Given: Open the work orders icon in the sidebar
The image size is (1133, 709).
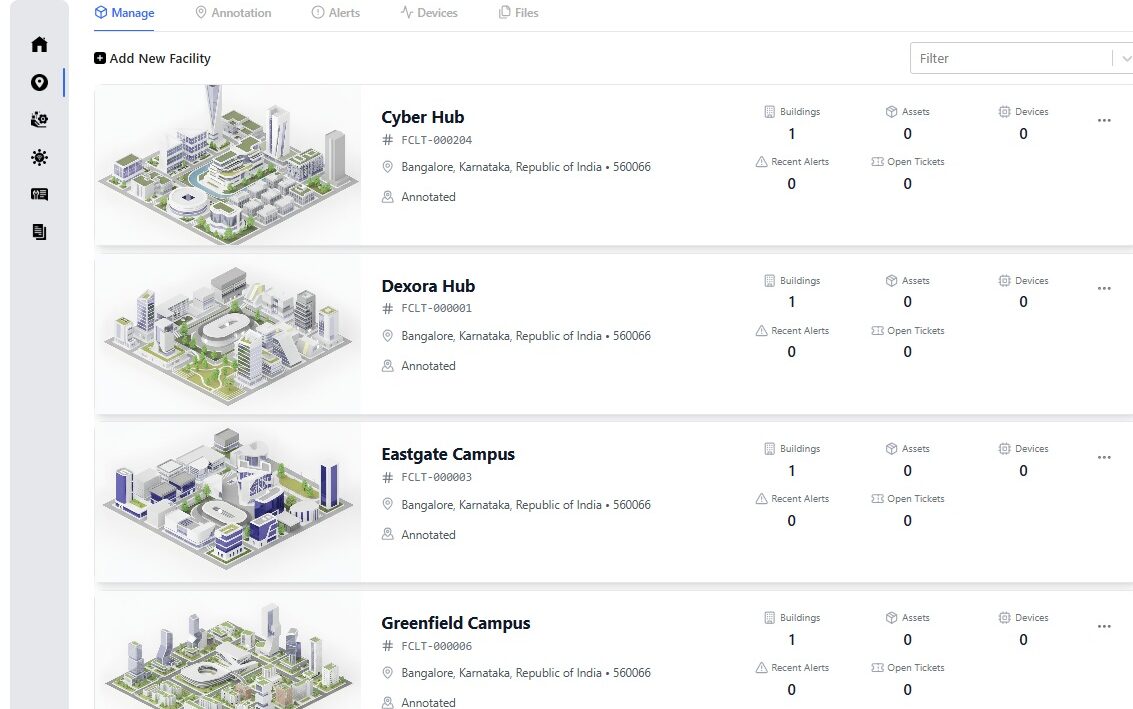Looking at the screenshot, I should tap(39, 194).
